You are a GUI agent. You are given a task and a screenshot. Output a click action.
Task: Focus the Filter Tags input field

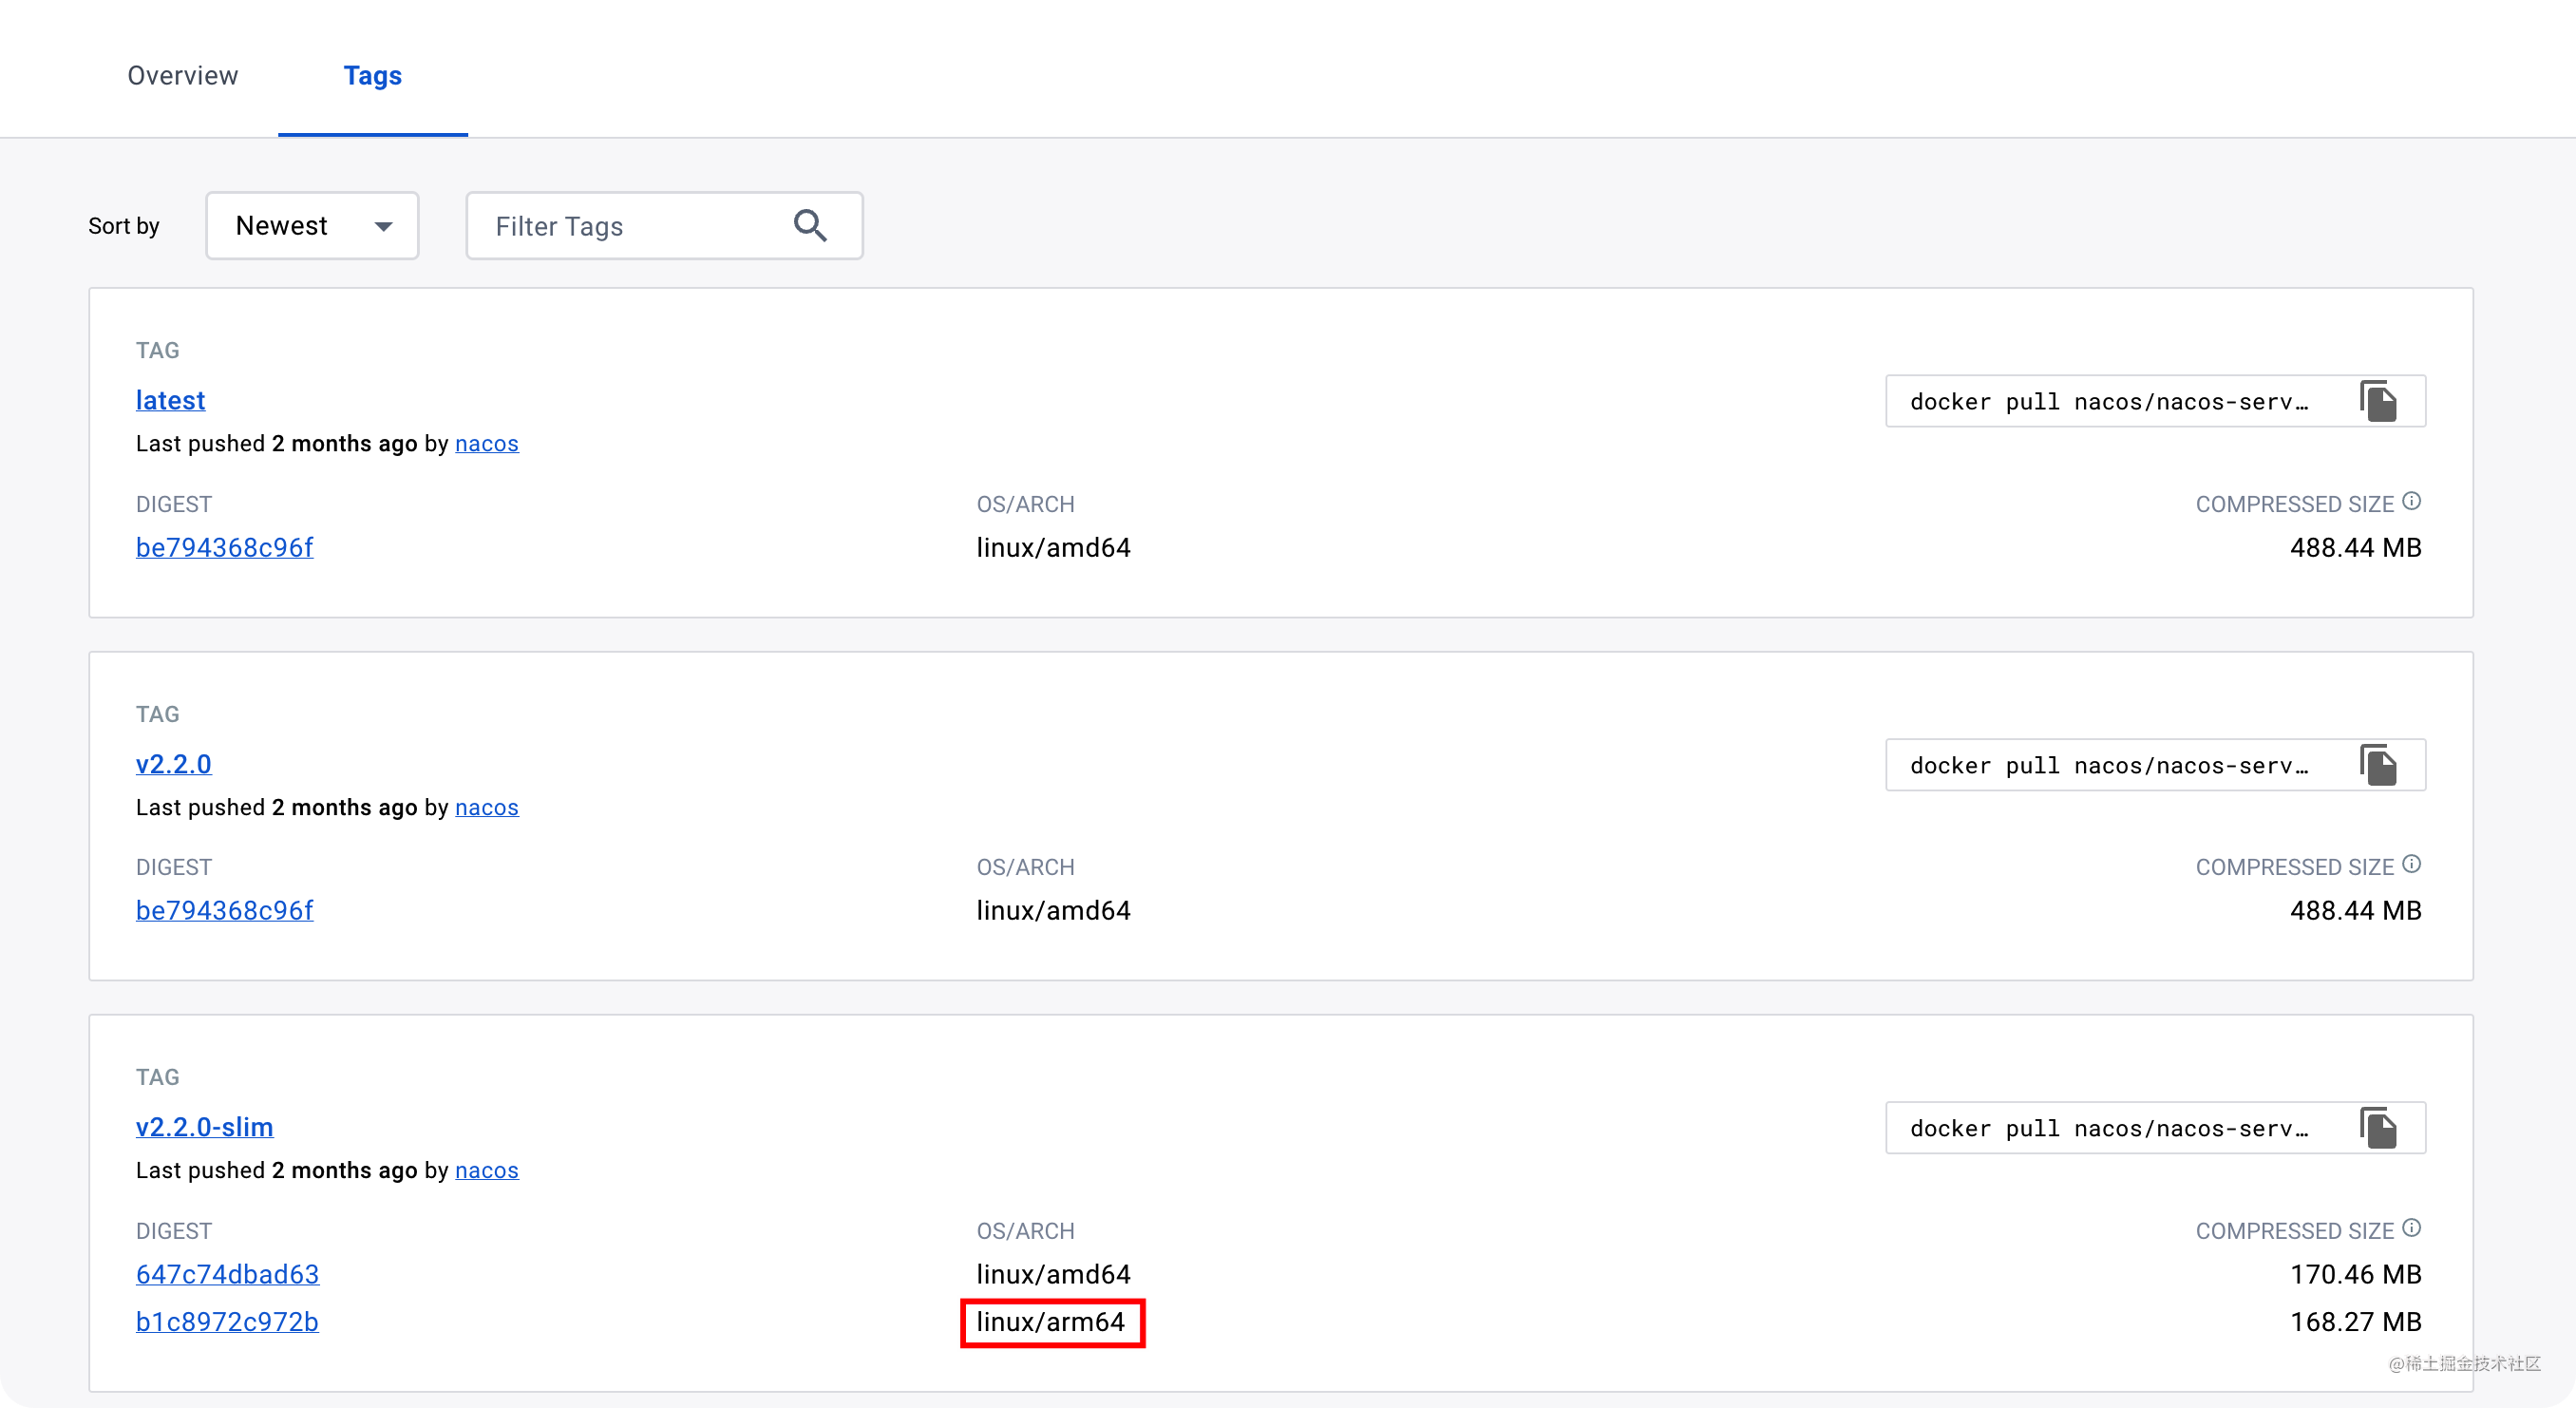[x=630, y=227]
